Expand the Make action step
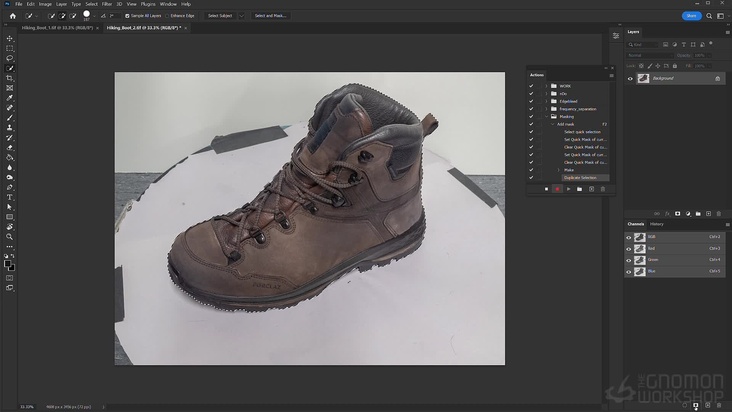The width and height of the screenshot is (732, 412). click(559, 170)
